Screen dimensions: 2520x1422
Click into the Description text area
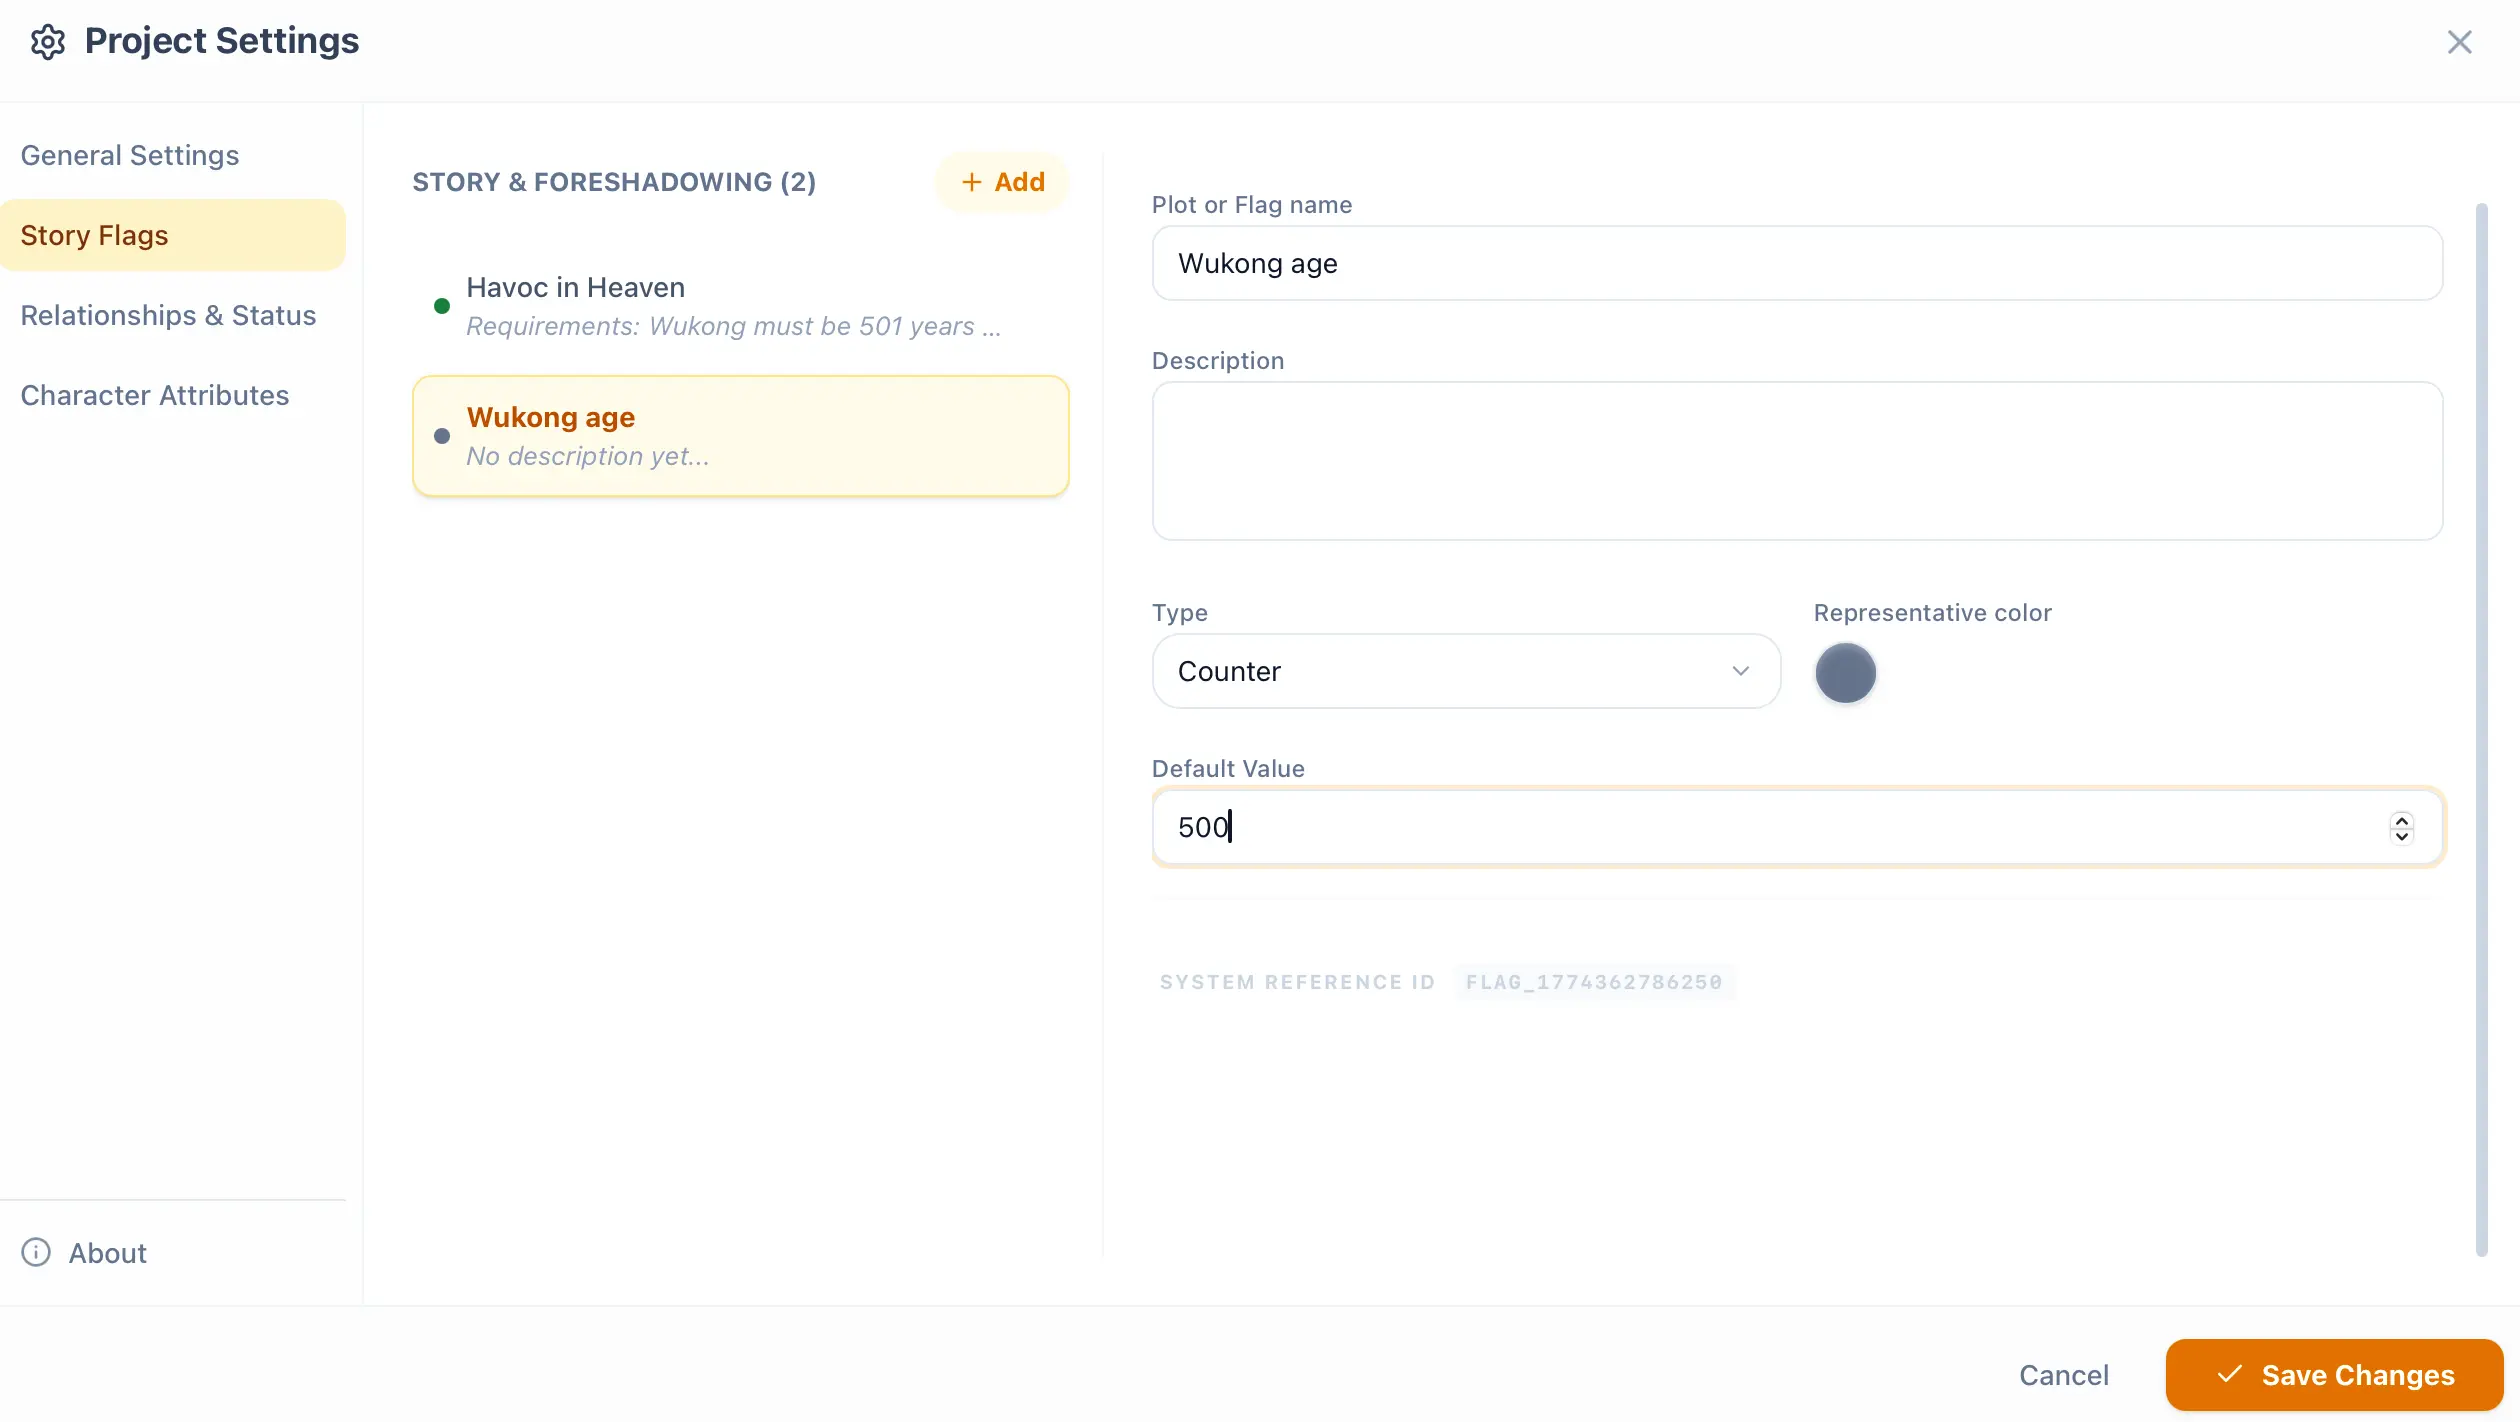[1797, 461]
